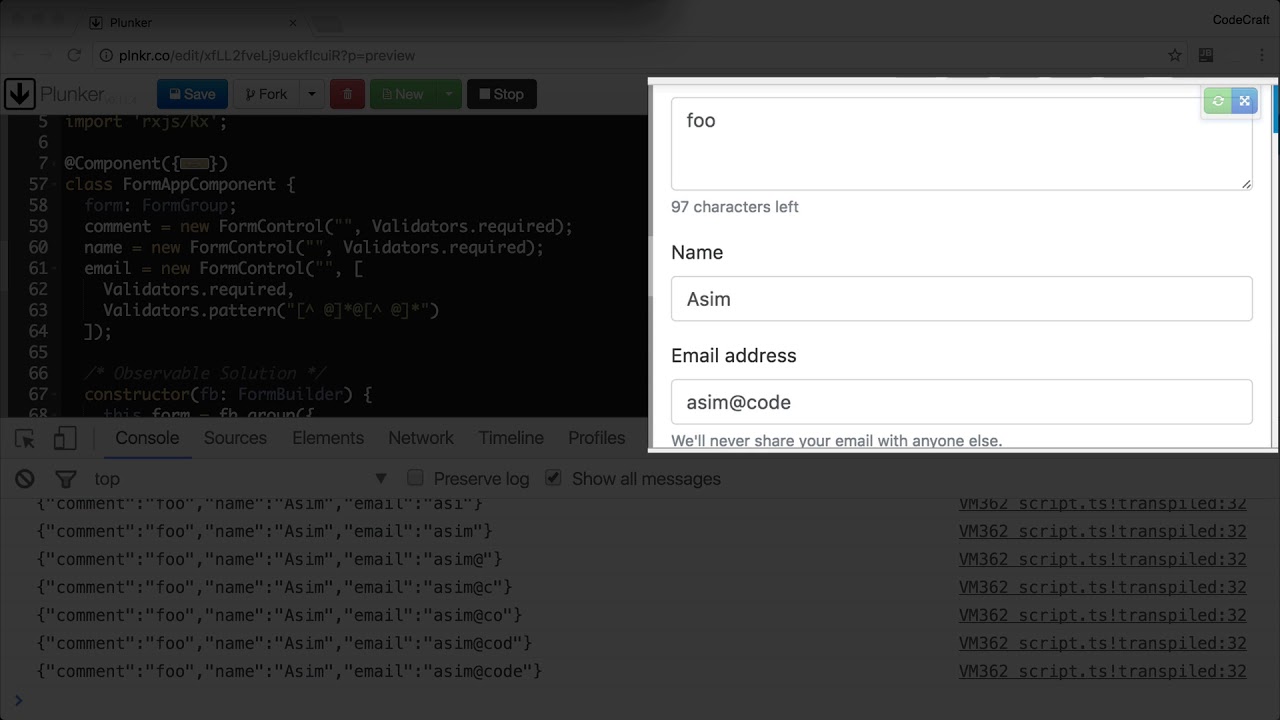
Task: Stop the running preview
Action: click(502, 94)
